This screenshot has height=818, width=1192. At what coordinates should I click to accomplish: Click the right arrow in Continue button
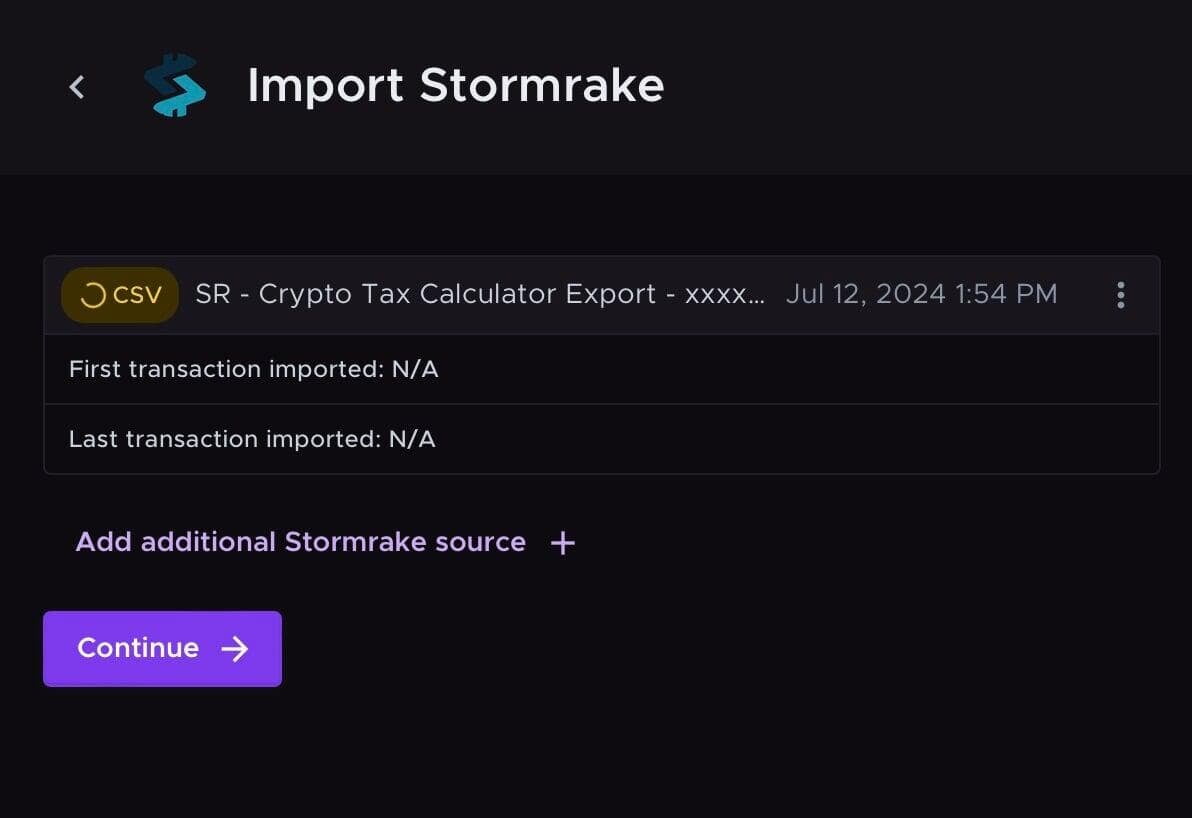point(235,648)
